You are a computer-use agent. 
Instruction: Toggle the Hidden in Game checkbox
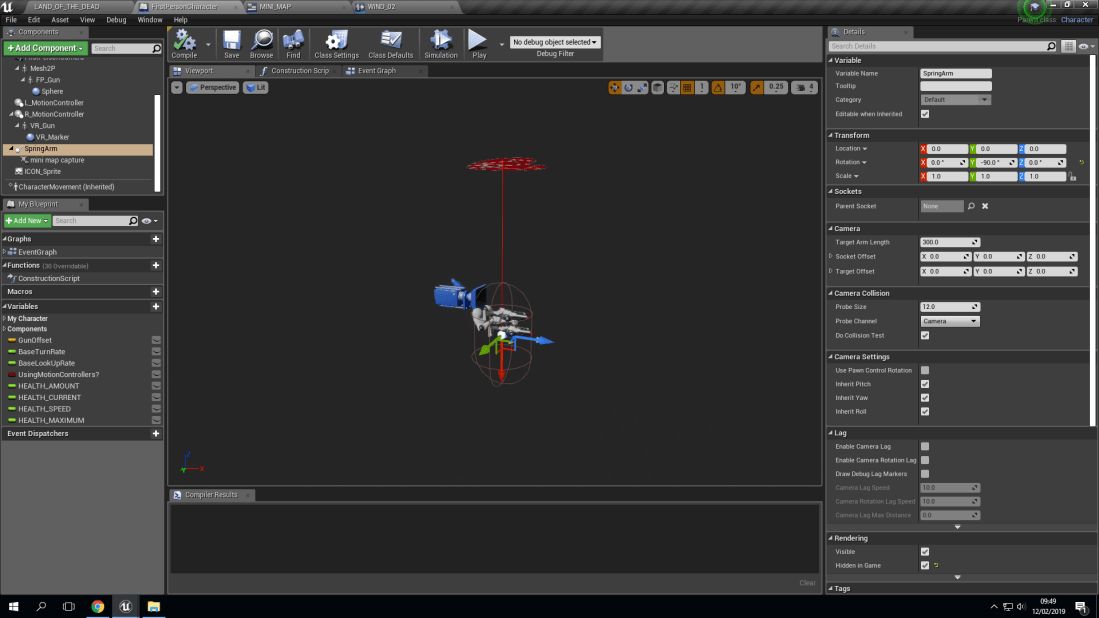click(x=925, y=565)
